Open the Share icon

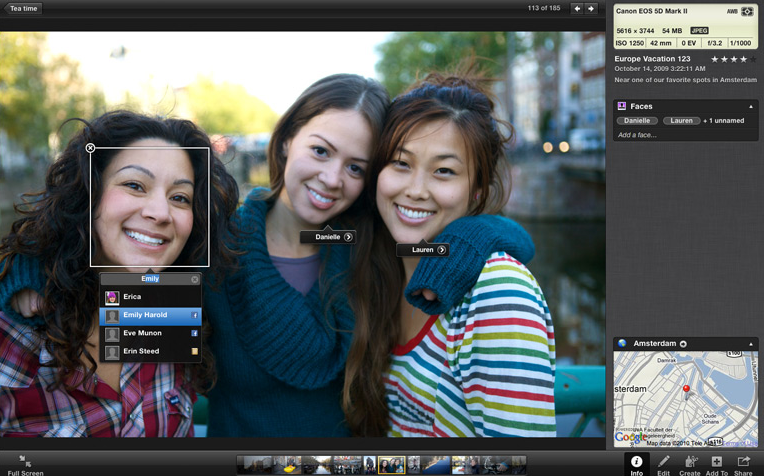(743, 463)
